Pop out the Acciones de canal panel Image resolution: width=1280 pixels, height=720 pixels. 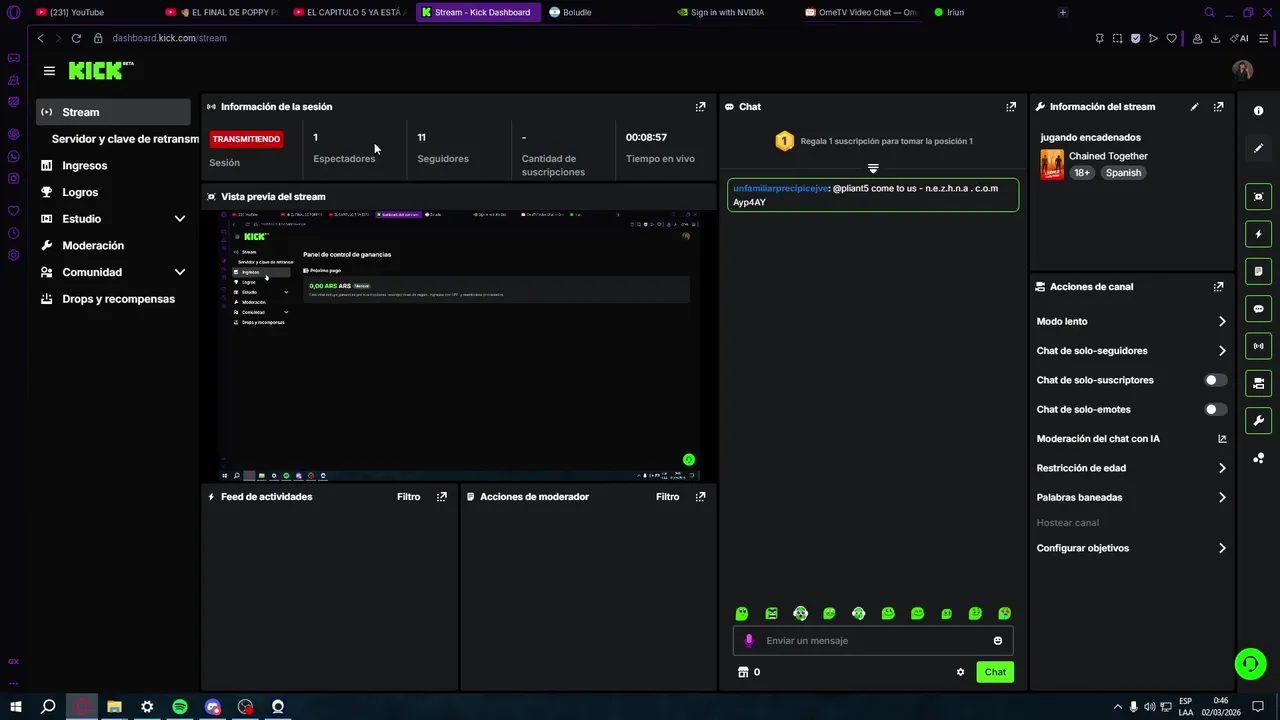1218,286
